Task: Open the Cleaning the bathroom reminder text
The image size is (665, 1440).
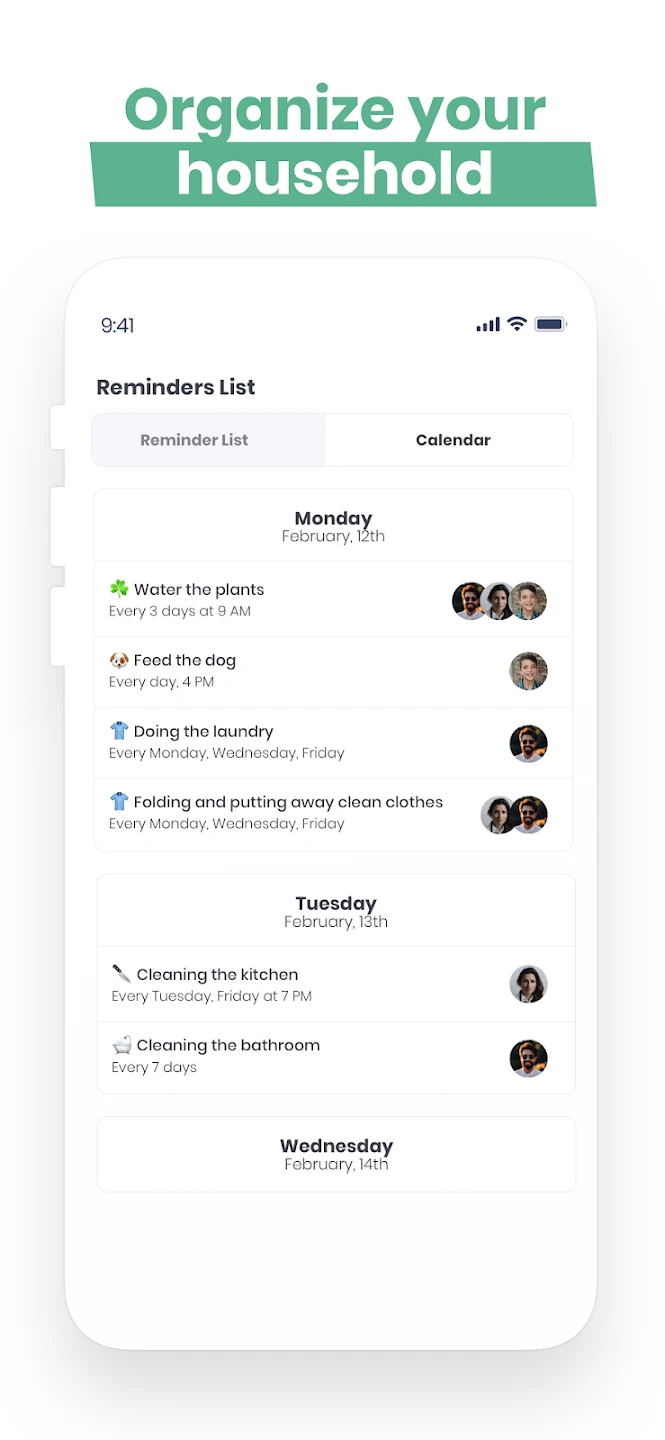Action: [228, 1046]
